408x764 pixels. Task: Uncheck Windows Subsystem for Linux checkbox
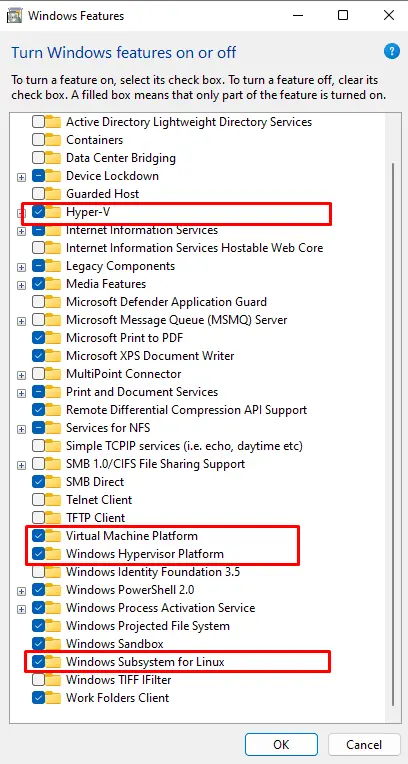[39, 662]
